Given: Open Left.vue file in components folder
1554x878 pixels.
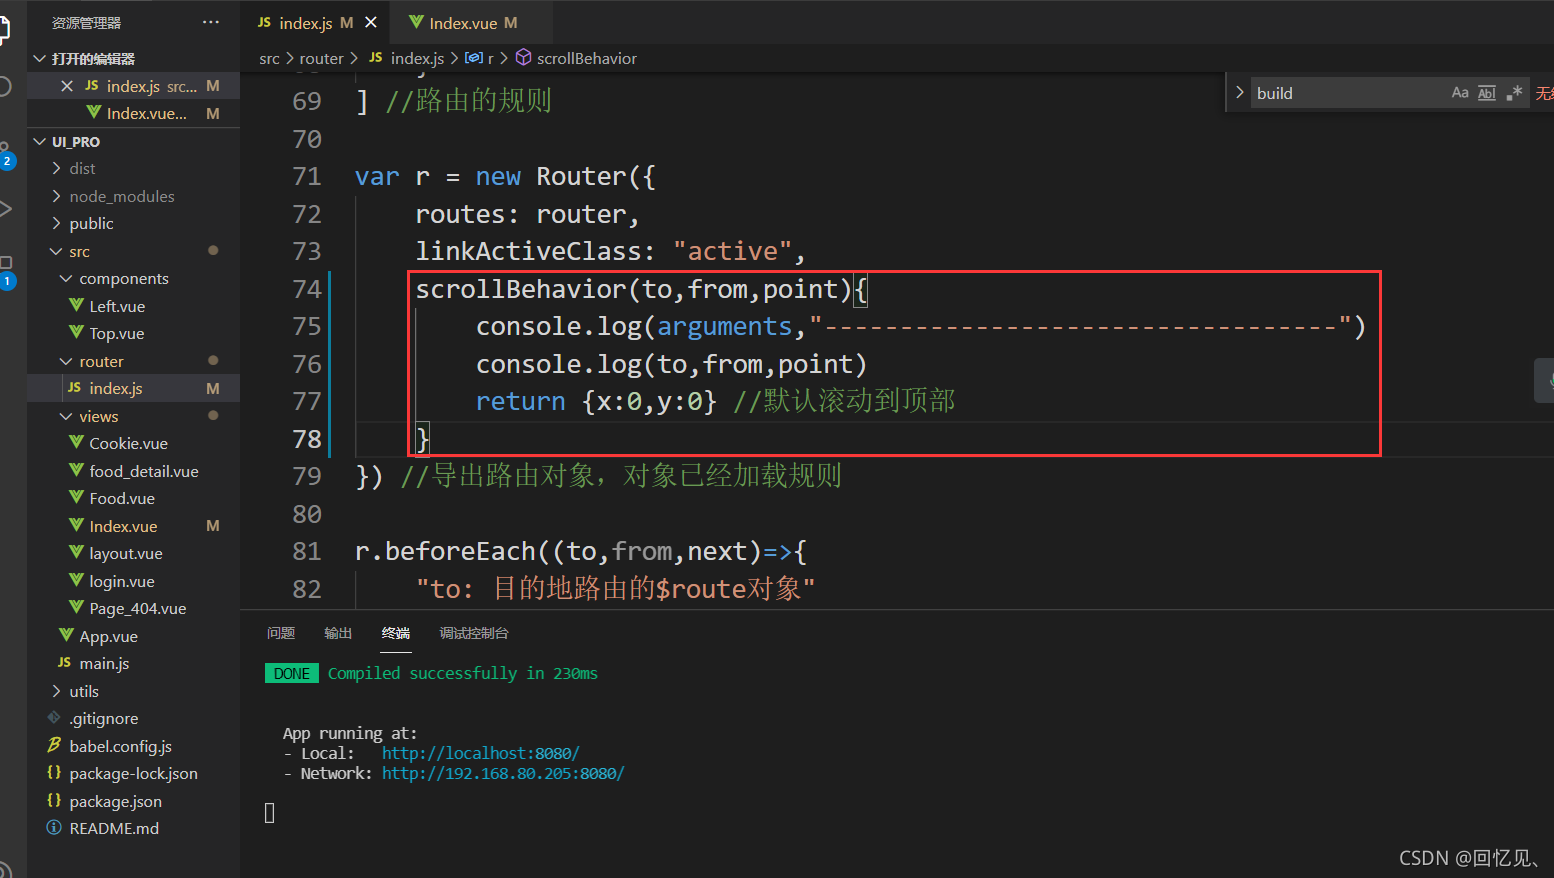Looking at the screenshot, I should (x=117, y=306).
